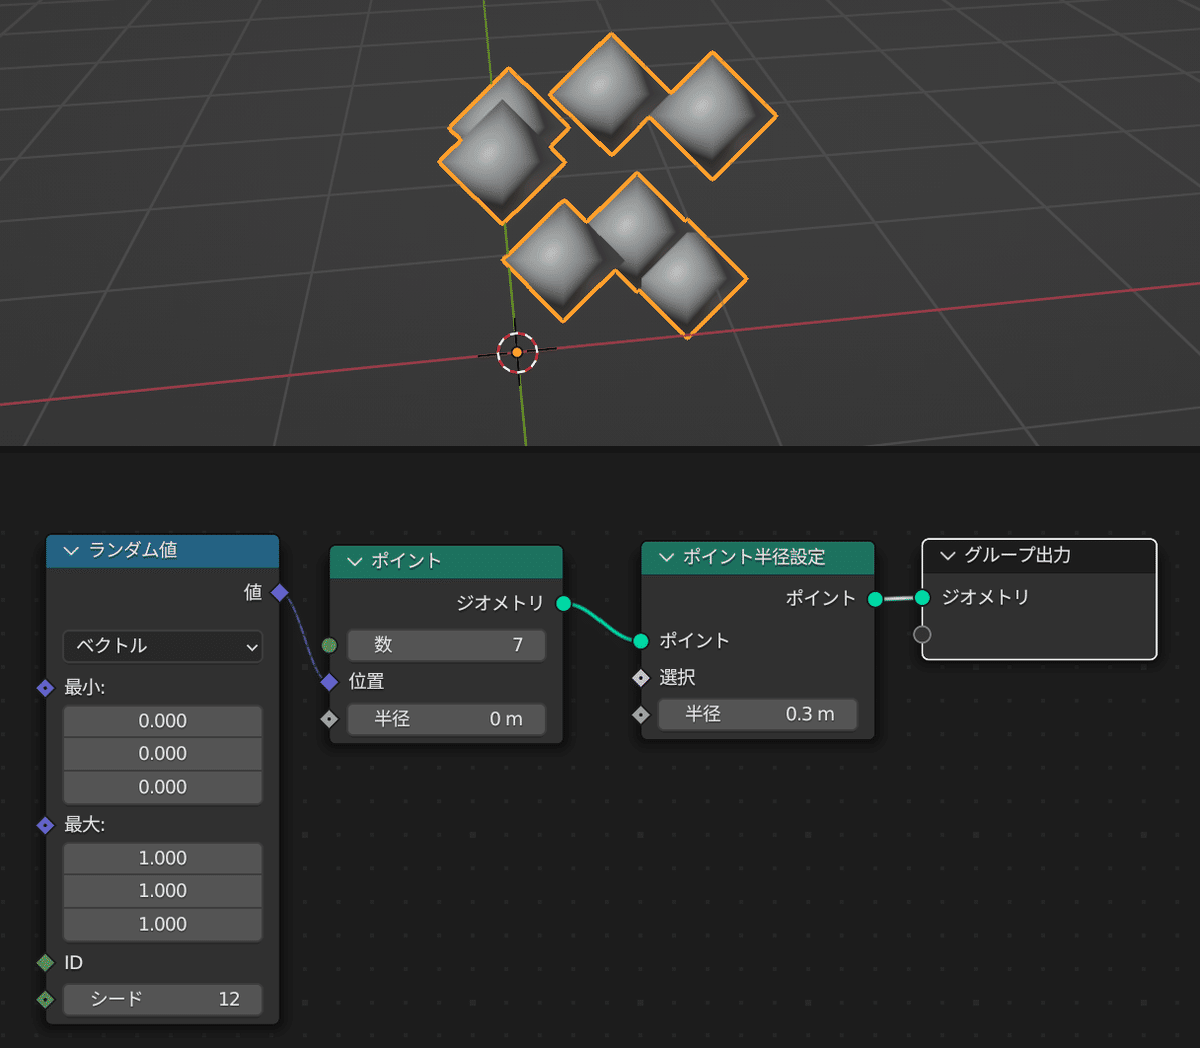Image resolution: width=1200 pixels, height=1048 pixels.
Task: Select the グループ出力 node header
Action: pyautogui.click(x=1039, y=555)
